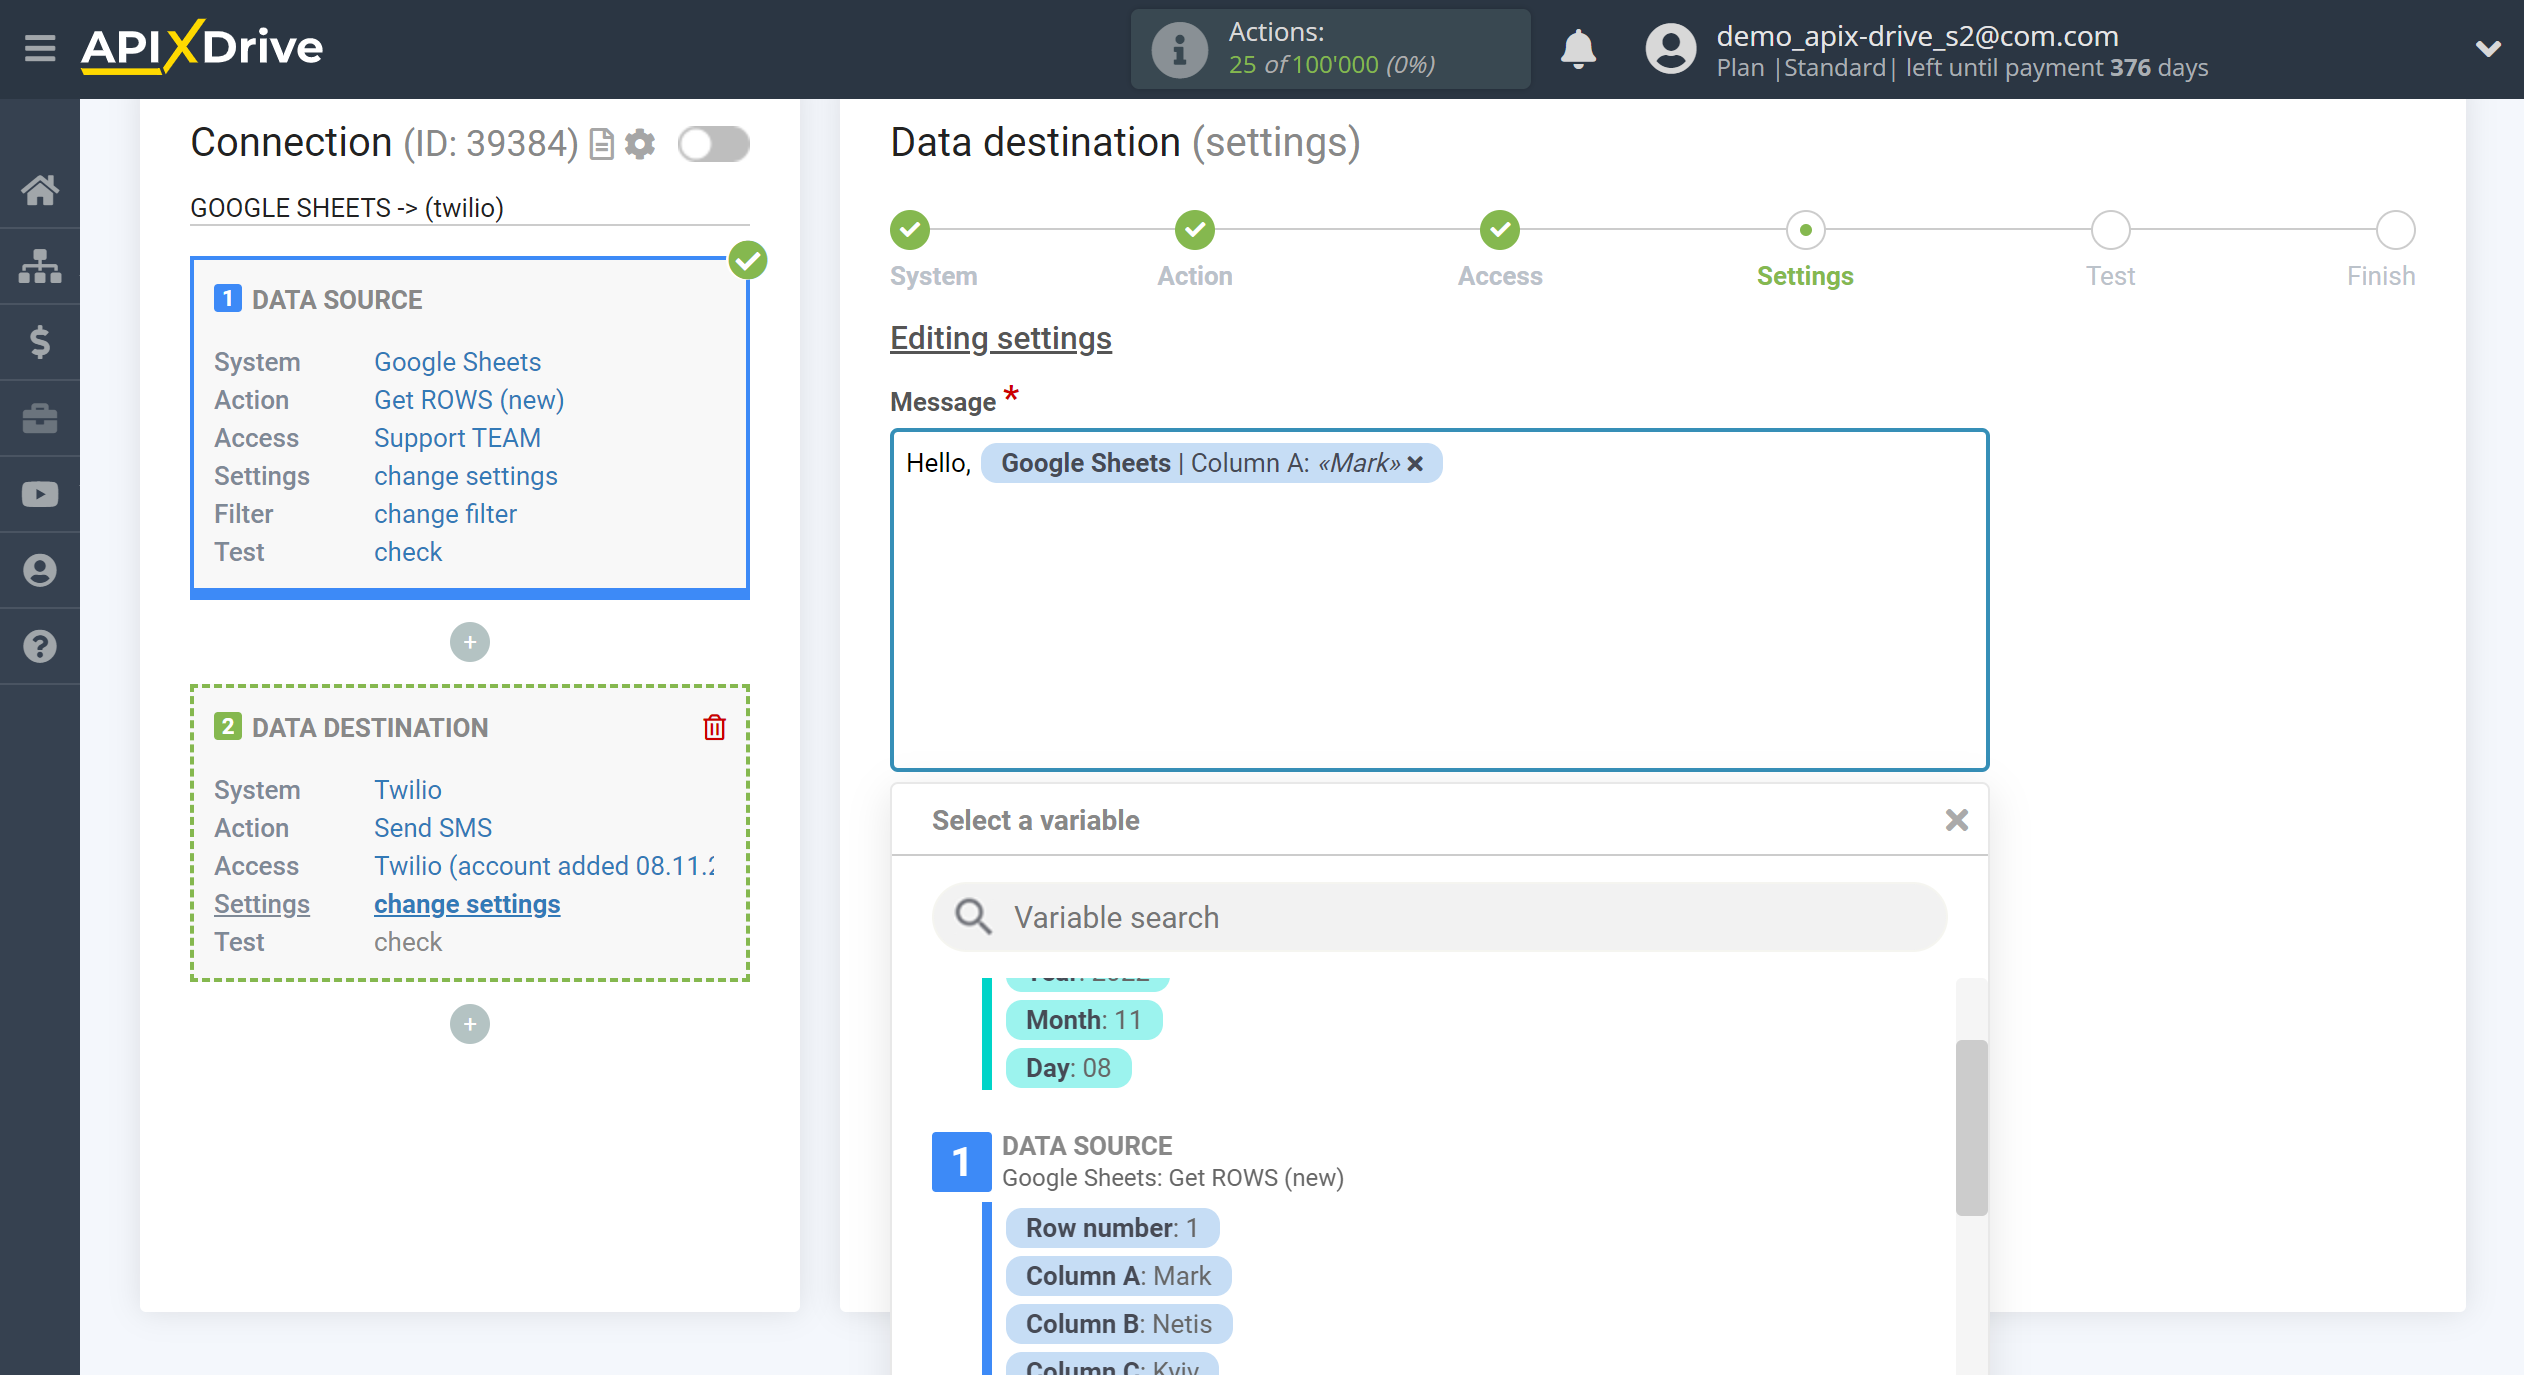The width and height of the screenshot is (2524, 1375).
Task: Select Month: 11 variable
Action: [1084, 1020]
